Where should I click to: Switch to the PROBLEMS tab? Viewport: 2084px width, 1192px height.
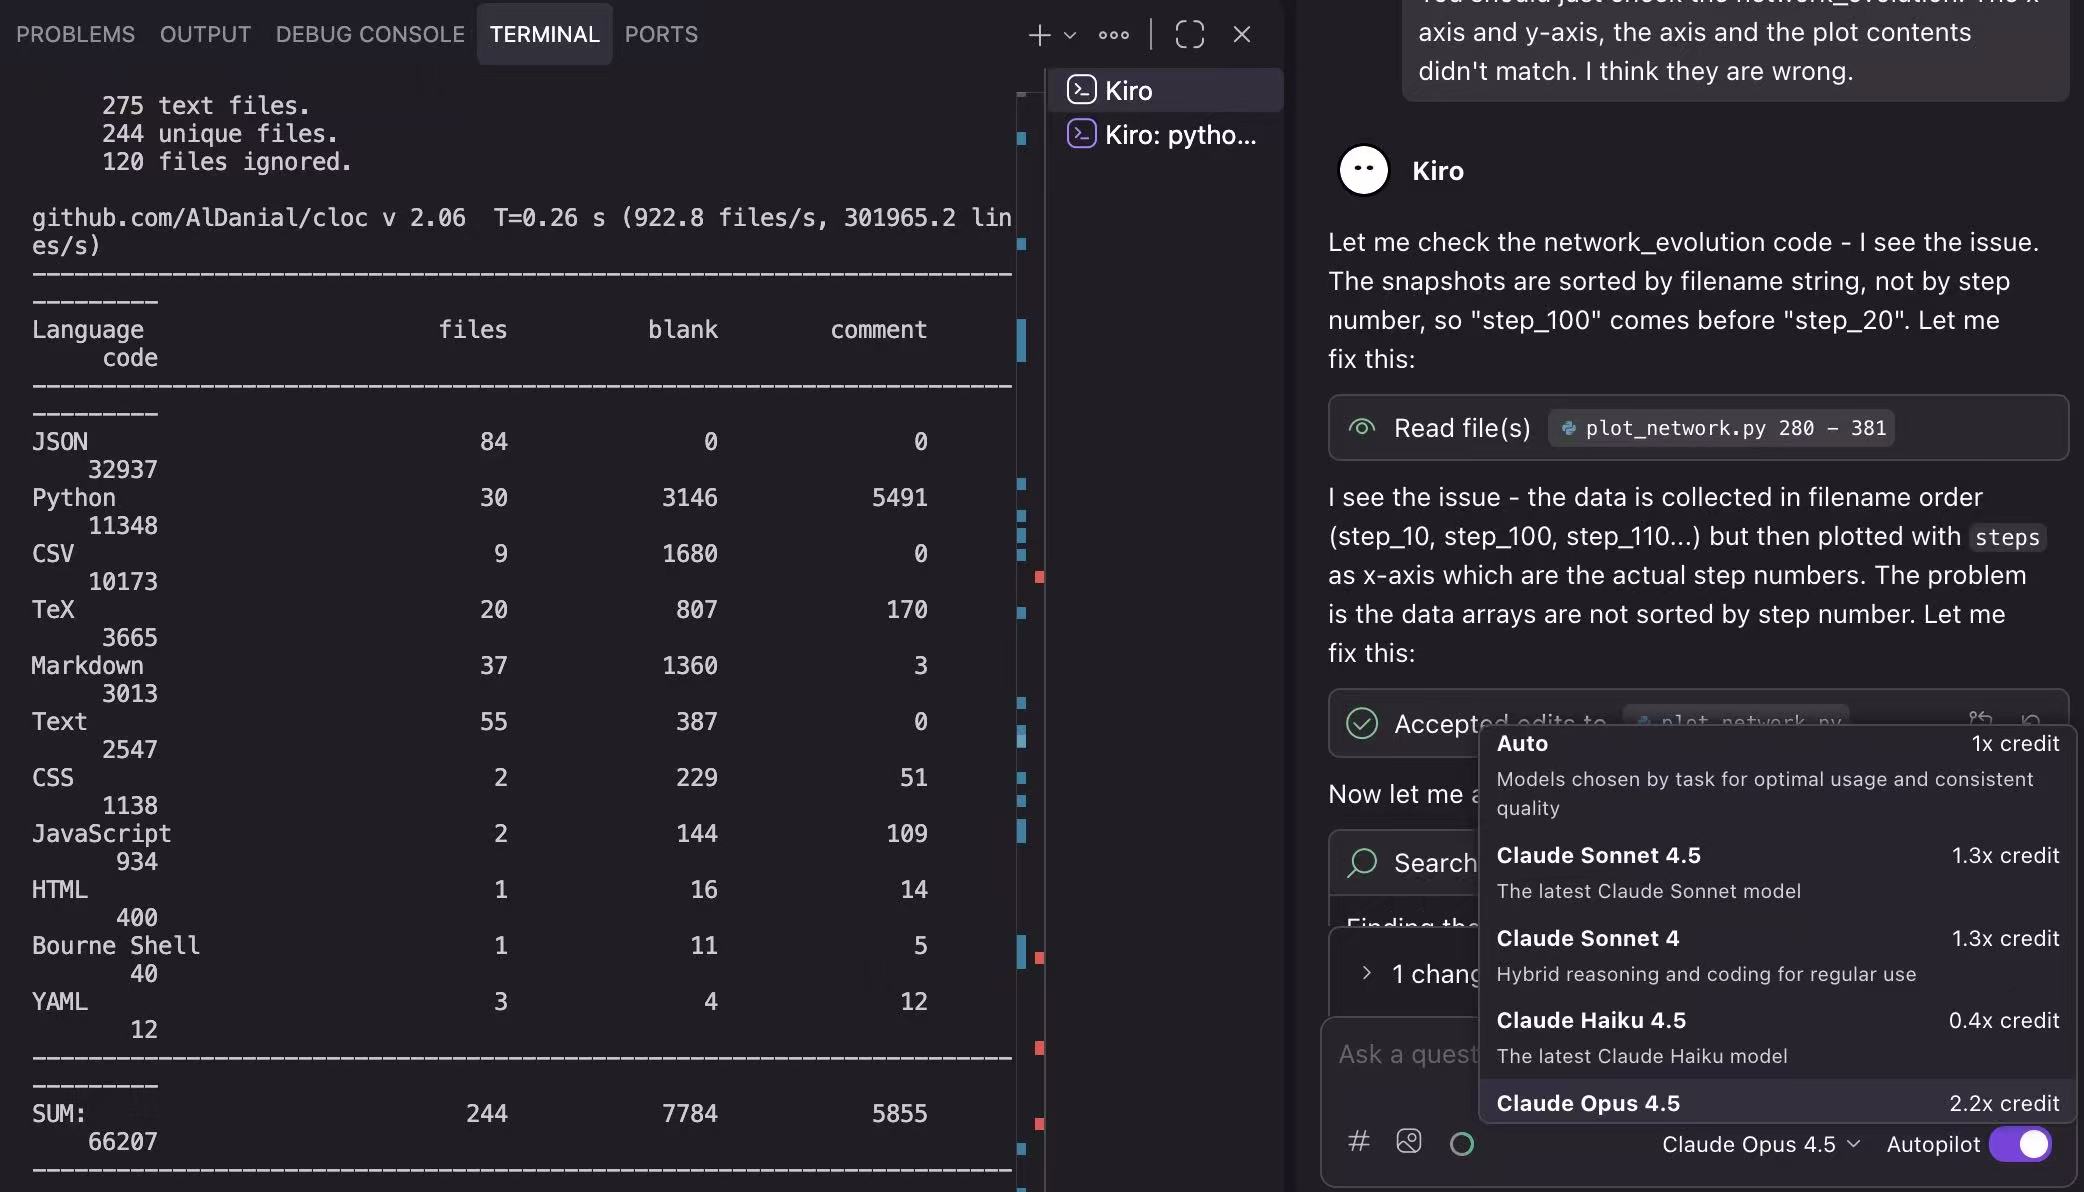click(74, 34)
